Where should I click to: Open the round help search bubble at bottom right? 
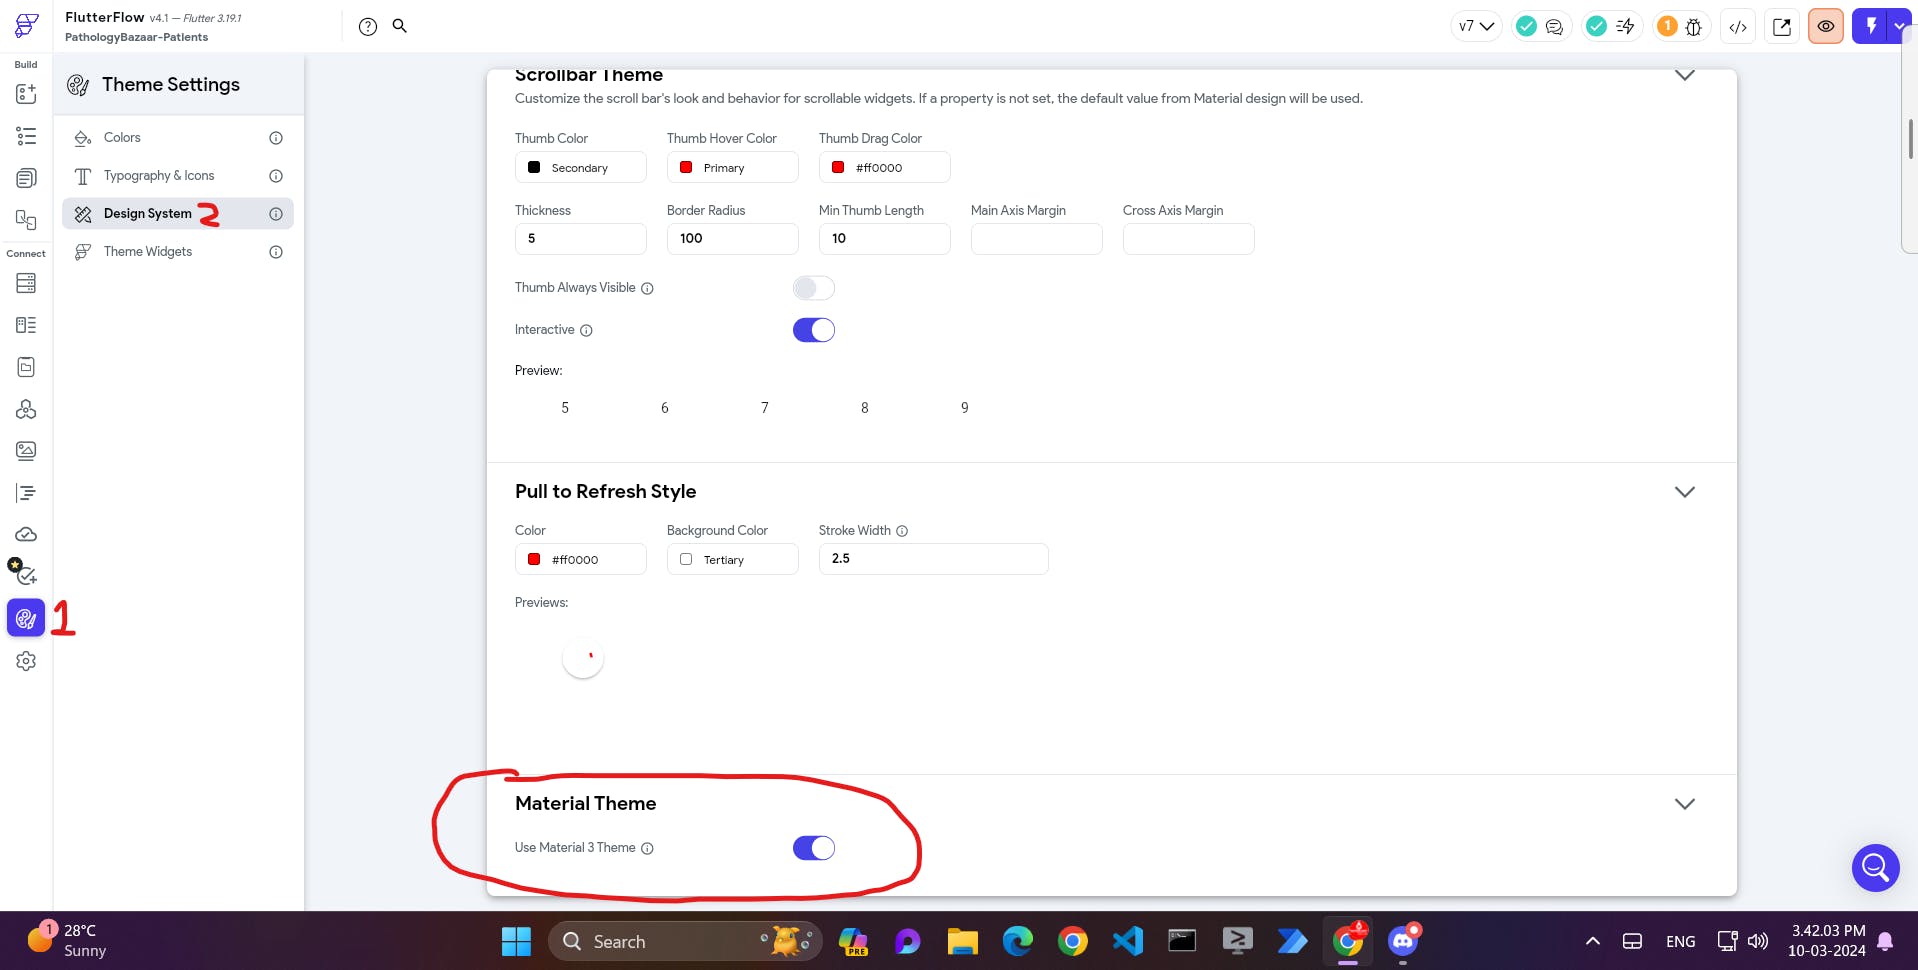(x=1875, y=867)
